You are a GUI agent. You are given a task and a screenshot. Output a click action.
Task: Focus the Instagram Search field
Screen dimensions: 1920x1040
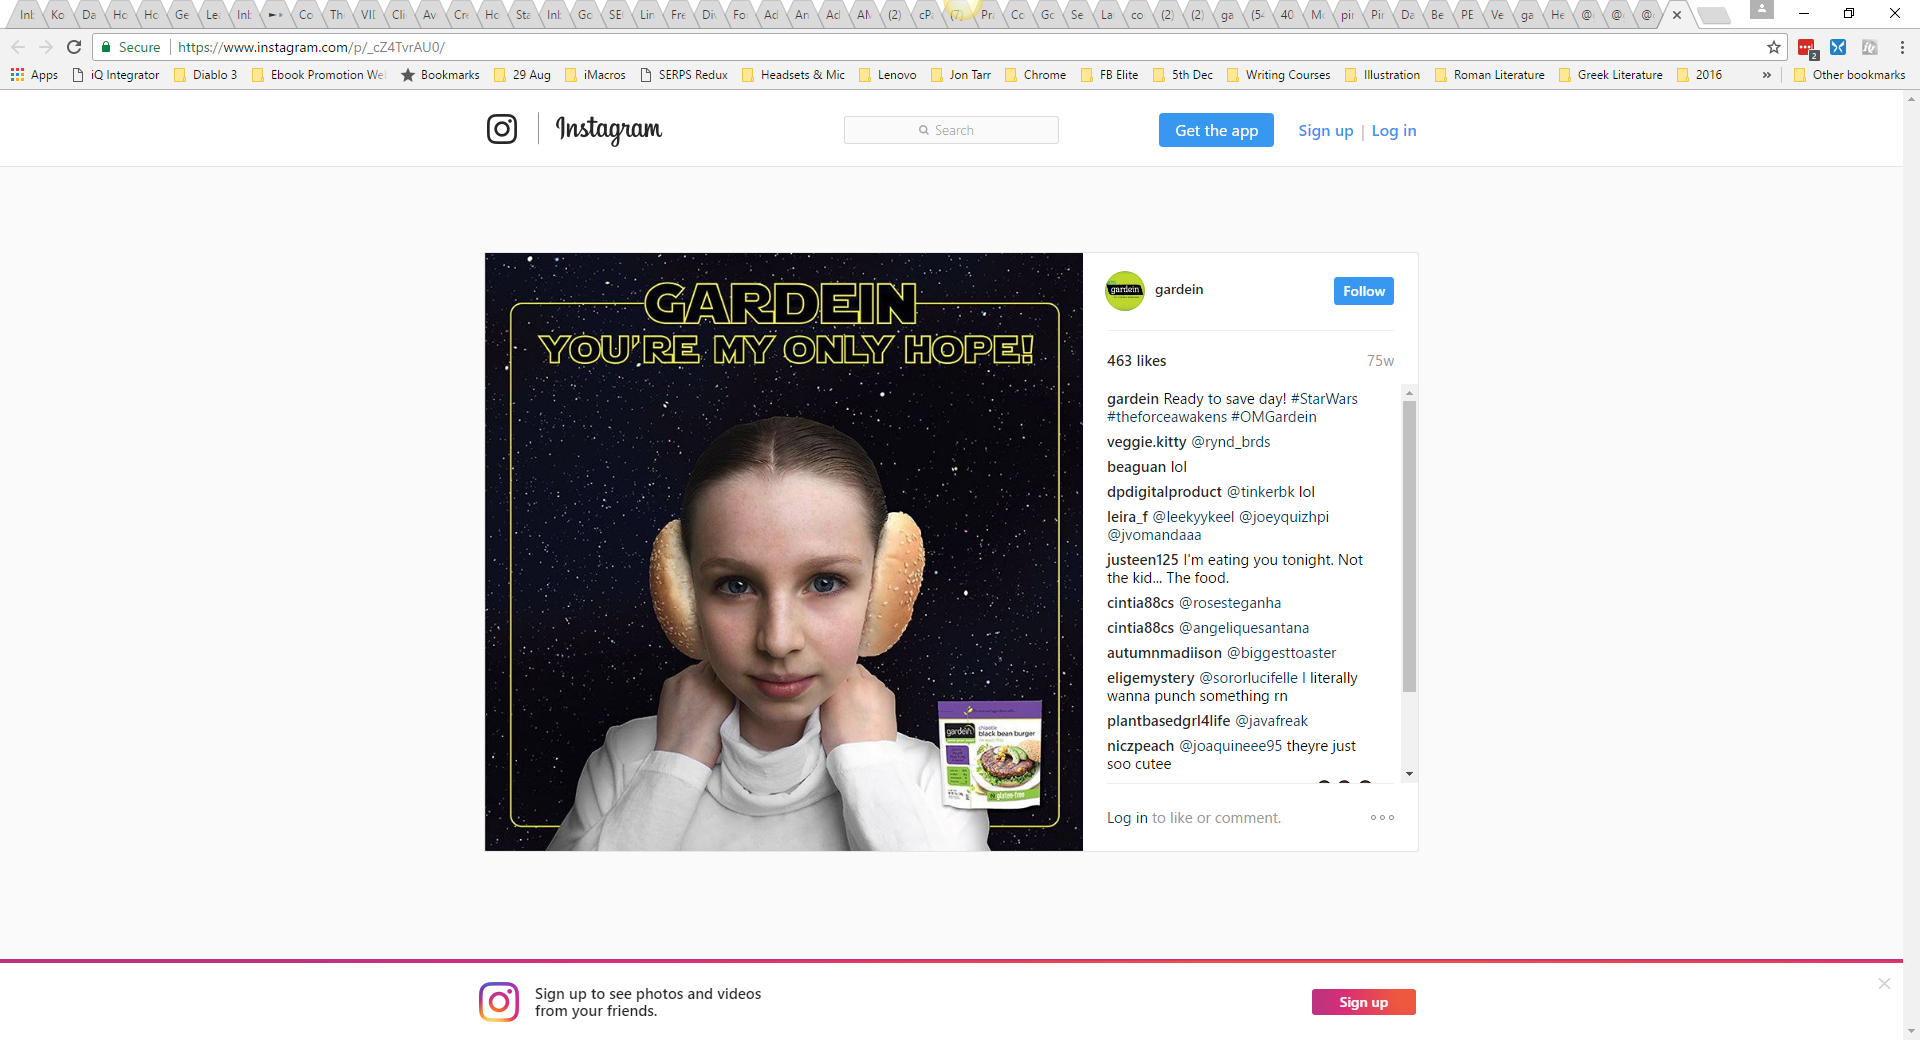pos(951,130)
